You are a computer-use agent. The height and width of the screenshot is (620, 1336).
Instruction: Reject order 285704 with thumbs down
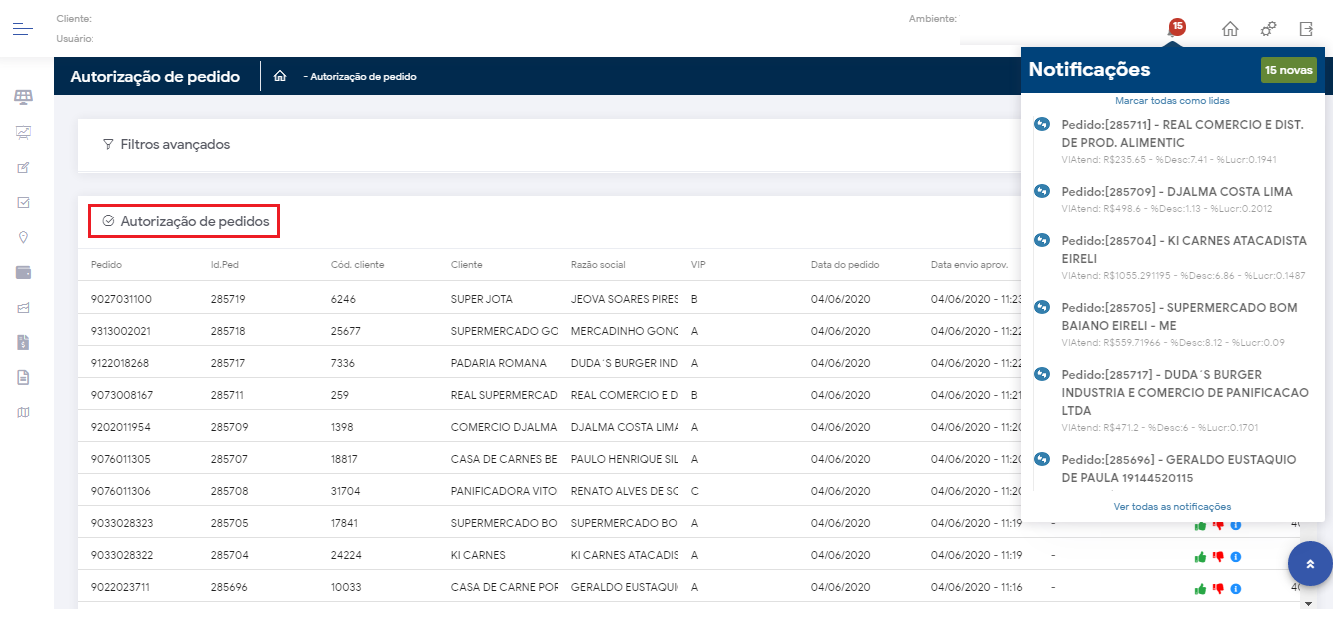click(1218, 557)
